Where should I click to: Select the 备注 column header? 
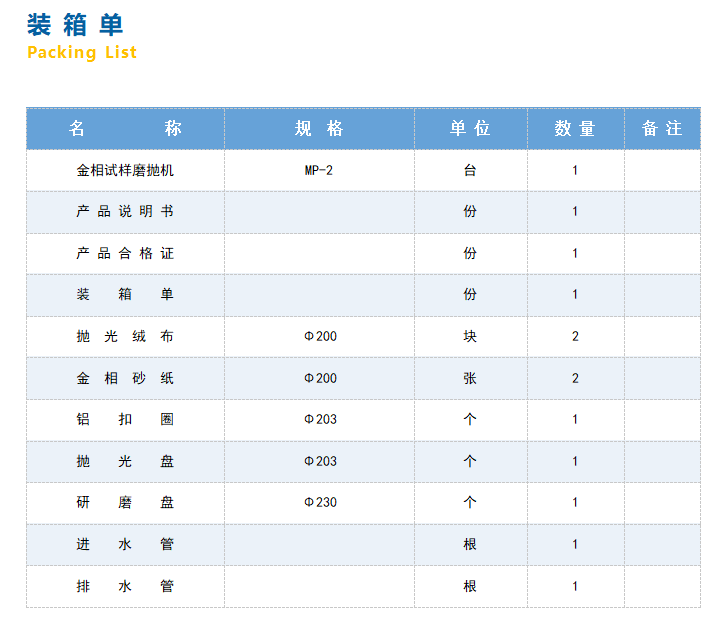pyautogui.click(x=662, y=129)
